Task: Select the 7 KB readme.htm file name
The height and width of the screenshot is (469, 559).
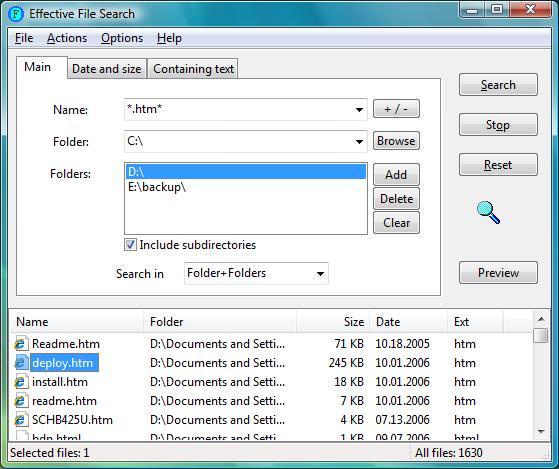Action: 65,401
